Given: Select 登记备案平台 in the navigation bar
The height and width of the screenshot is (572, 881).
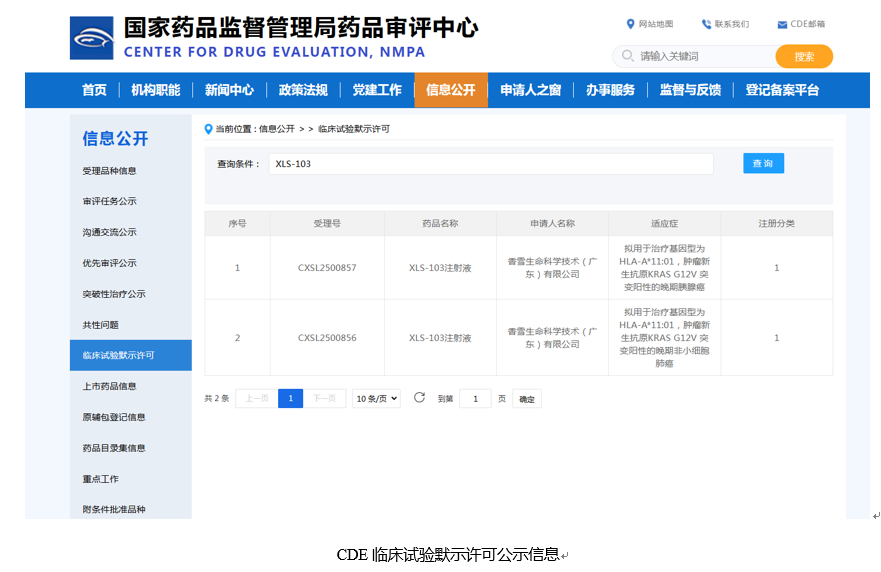Looking at the screenshot, I should (x=782, y=90).
